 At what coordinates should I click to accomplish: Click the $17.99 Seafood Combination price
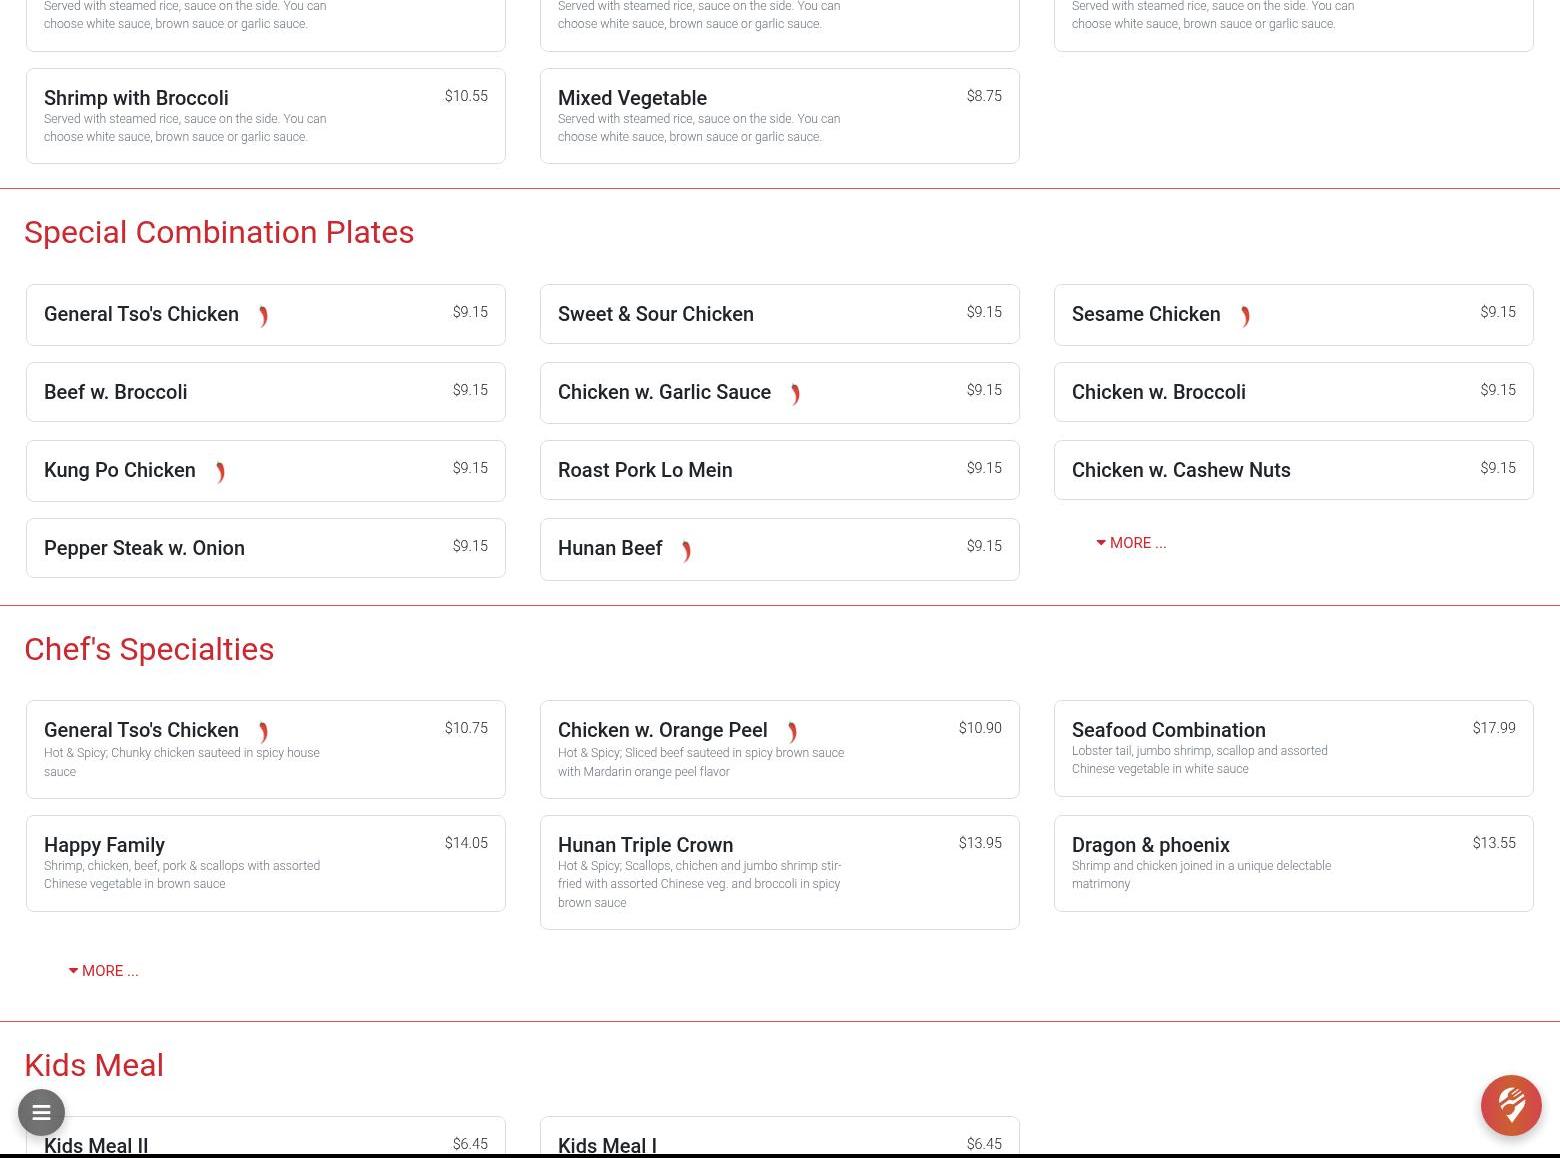coord(1494,728)
